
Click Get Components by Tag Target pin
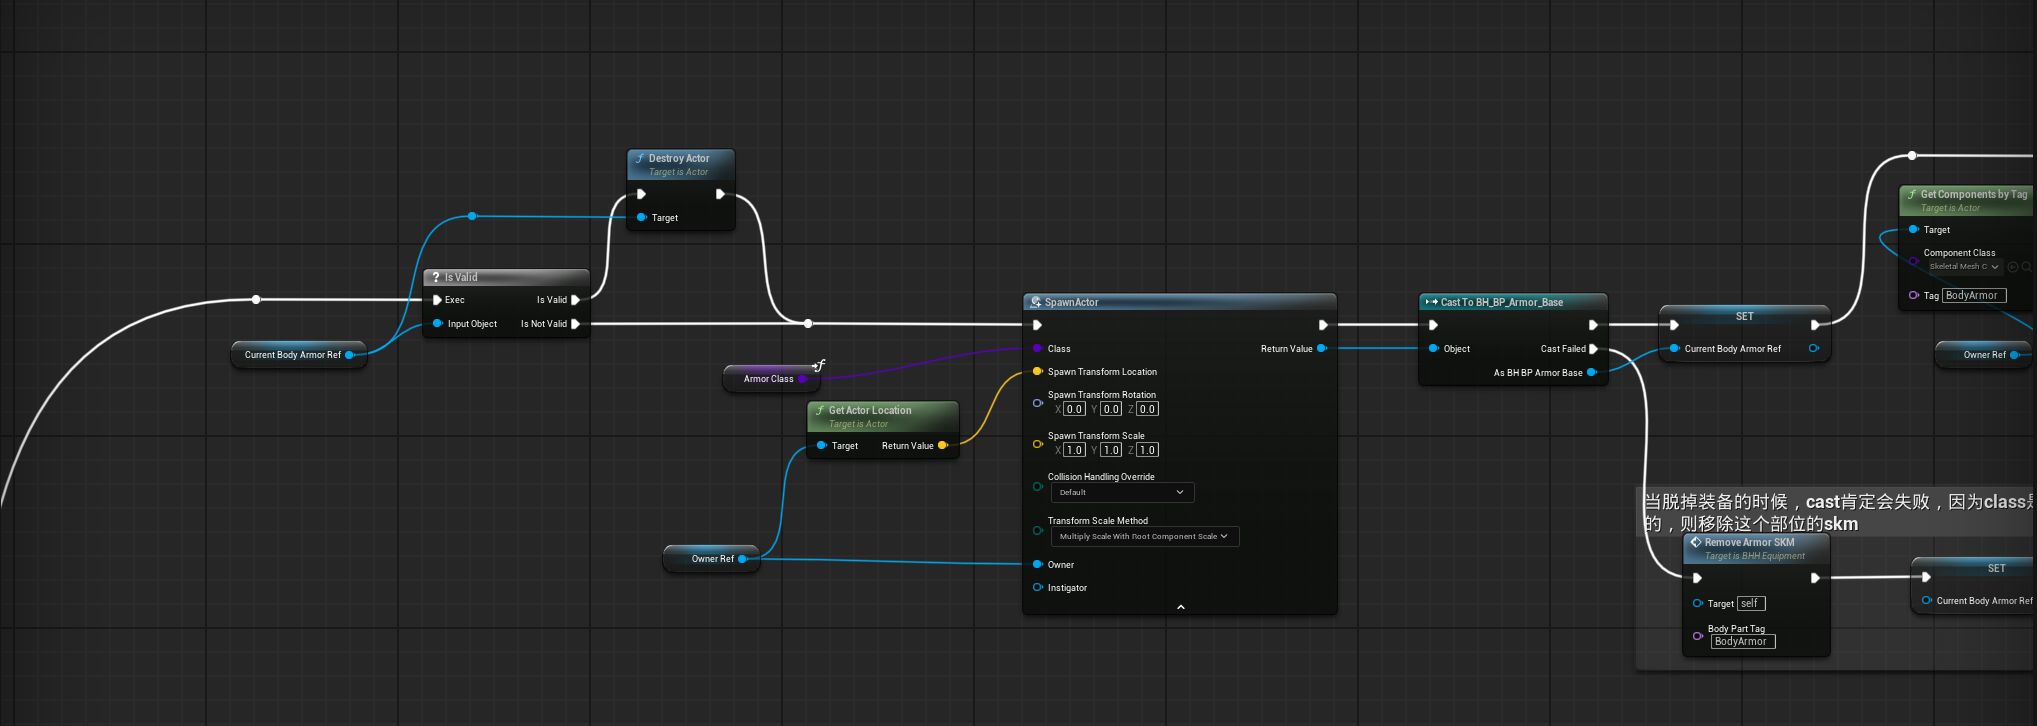click(1913, 229)
